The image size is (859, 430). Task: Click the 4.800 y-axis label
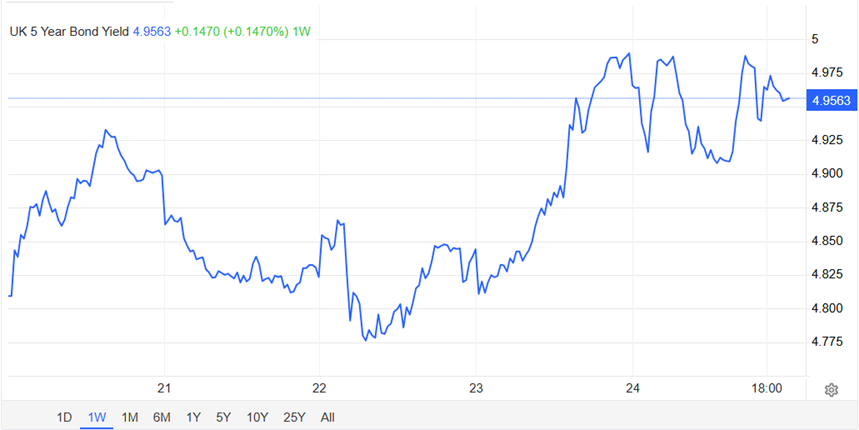827,309
